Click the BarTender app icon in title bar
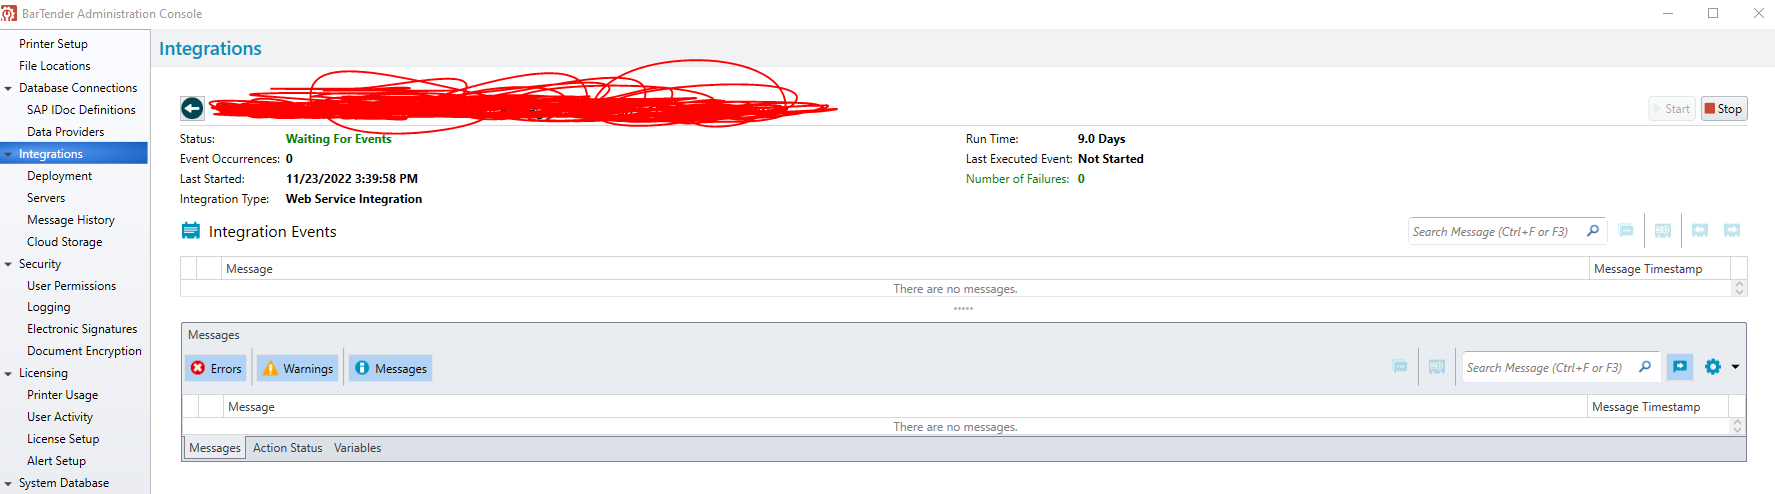Screen dimensions: 1775x494 click(9, 13)
